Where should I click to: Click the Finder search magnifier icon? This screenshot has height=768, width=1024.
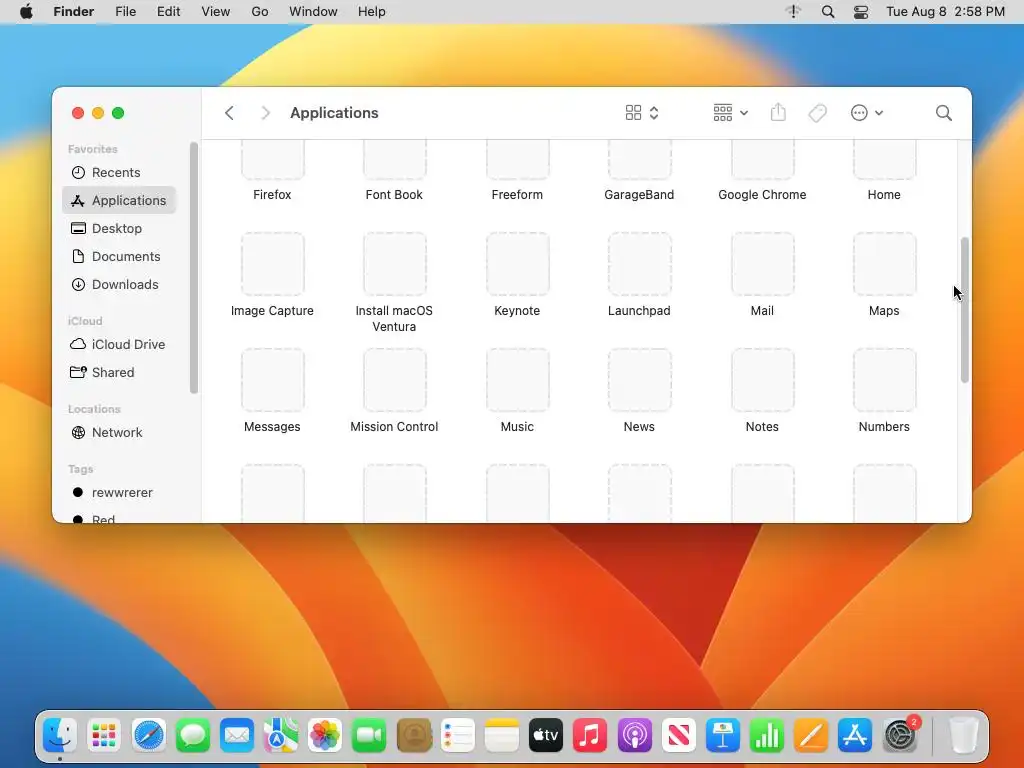[x=944, y=113]
